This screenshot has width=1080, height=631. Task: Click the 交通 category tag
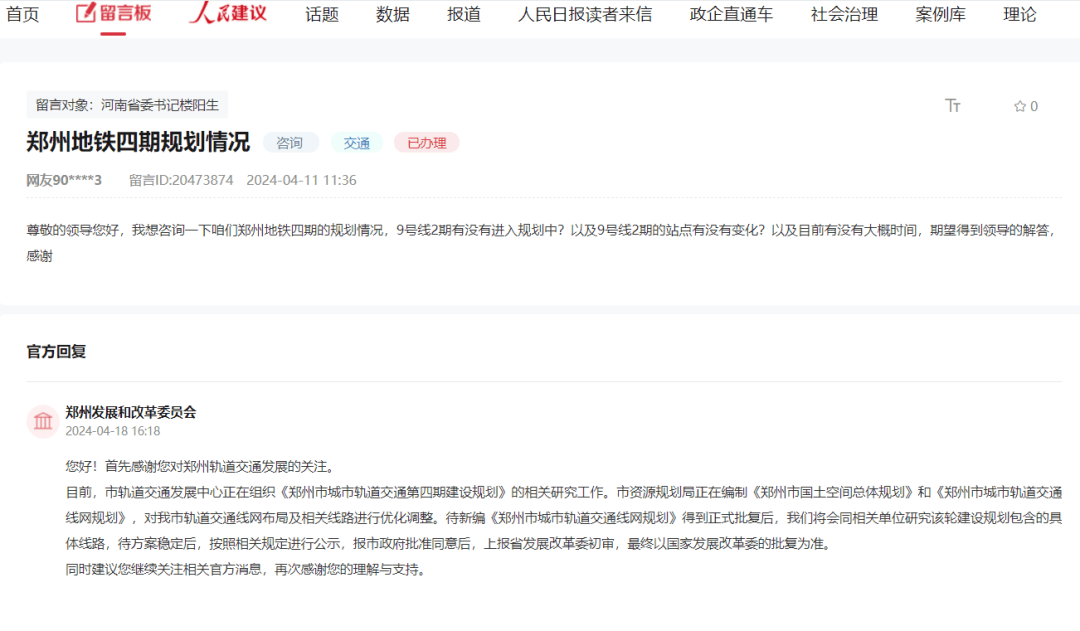click(x=357, y=143)
